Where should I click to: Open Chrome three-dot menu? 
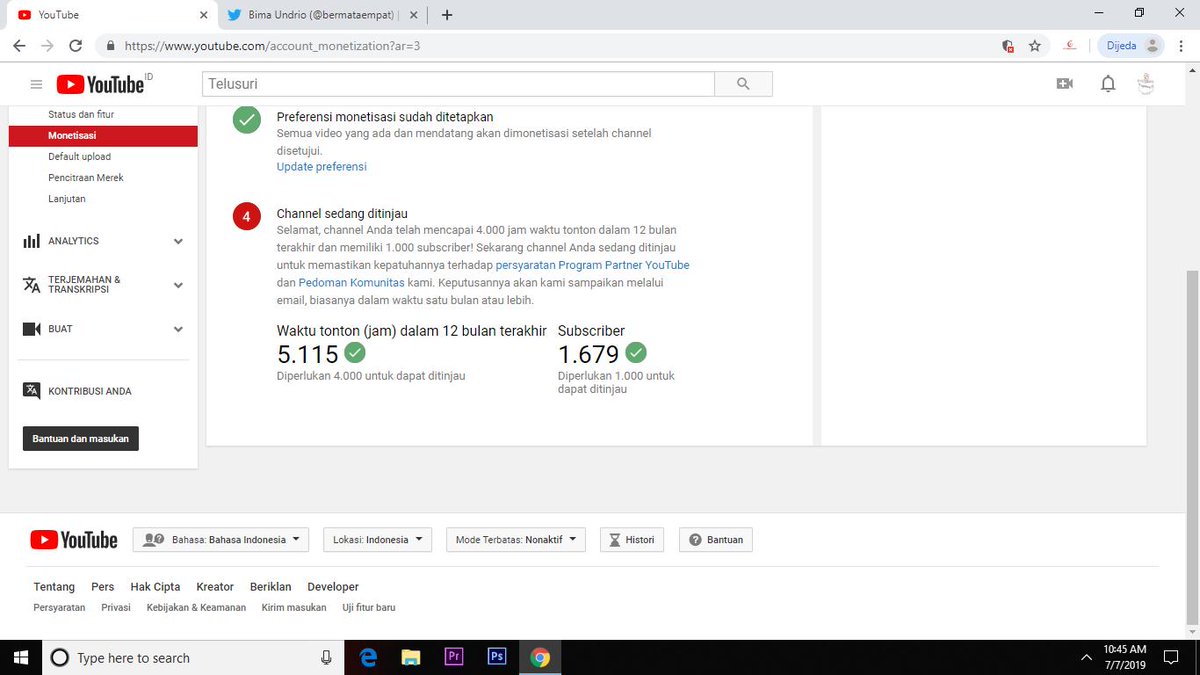1182,46
